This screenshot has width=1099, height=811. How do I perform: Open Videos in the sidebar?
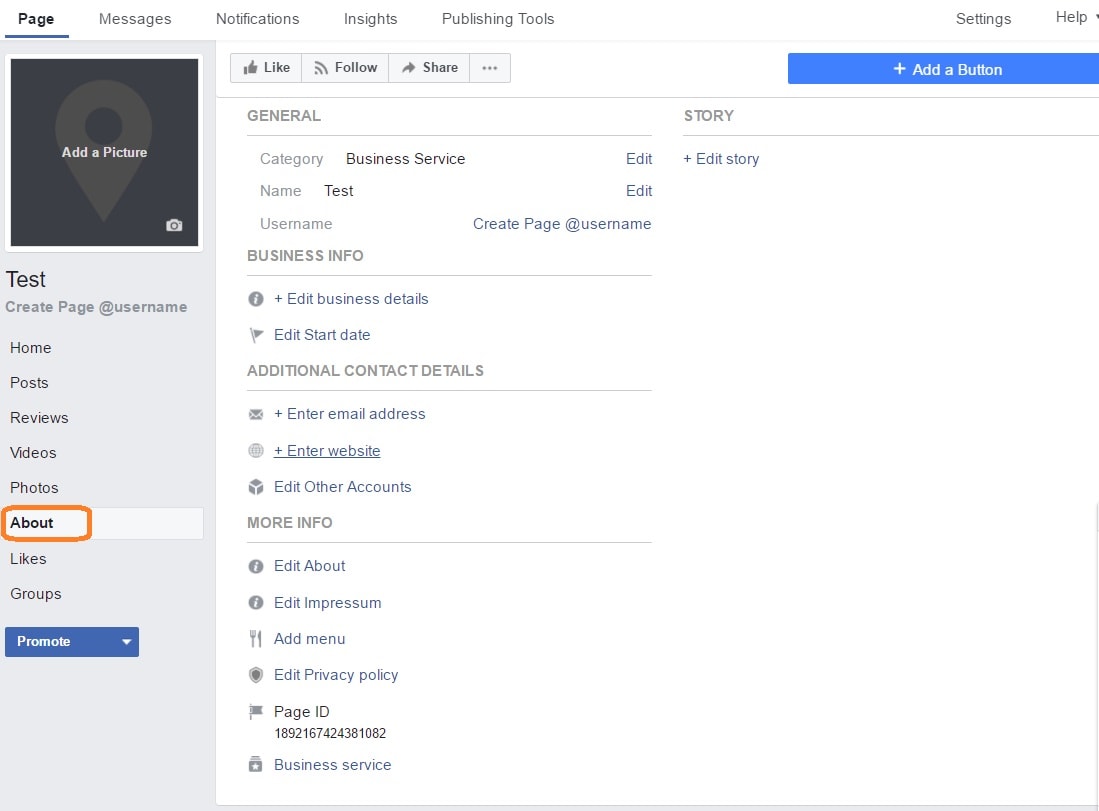[x=33, y=454]
